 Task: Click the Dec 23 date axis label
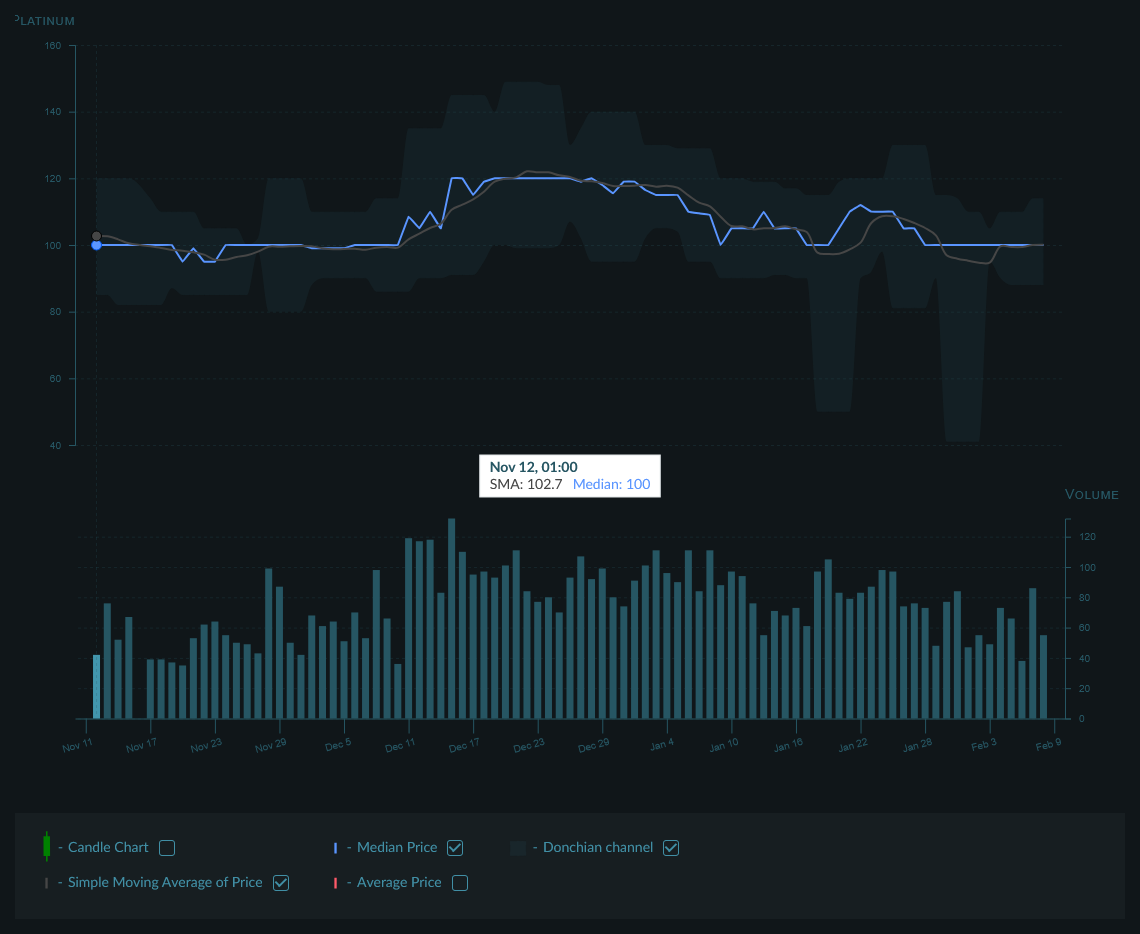(529, 746)
